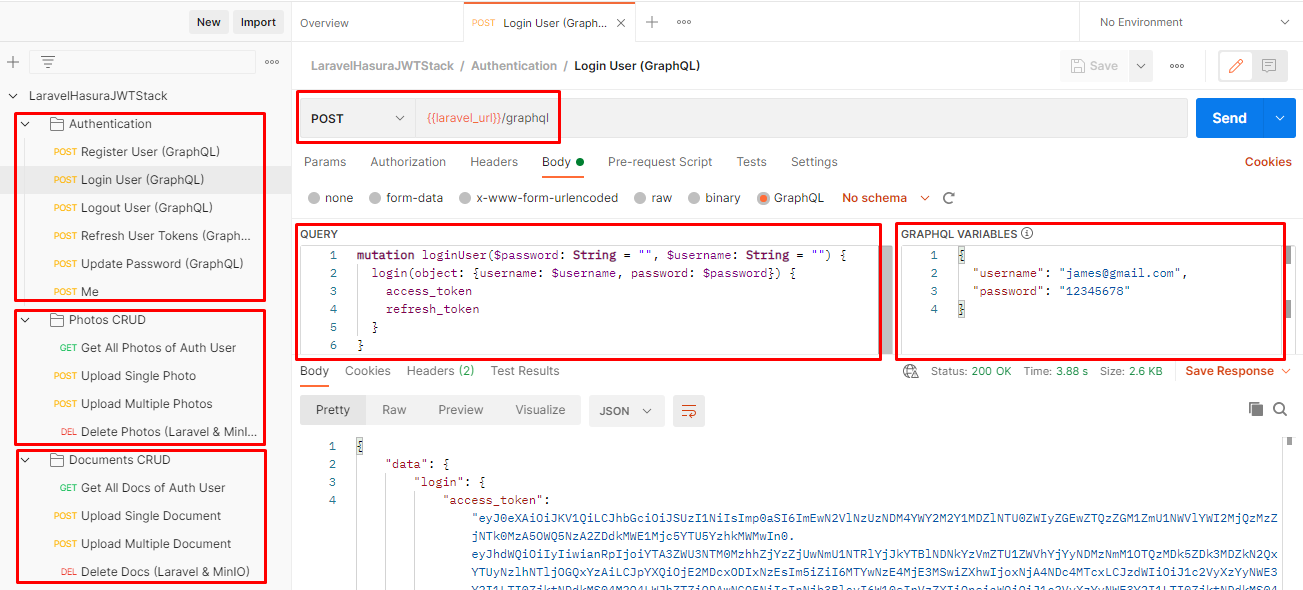The width and height of the screenshot is (1303, 590).
Task: Open Save options dropdown arrow
Action: (1141, 66)
